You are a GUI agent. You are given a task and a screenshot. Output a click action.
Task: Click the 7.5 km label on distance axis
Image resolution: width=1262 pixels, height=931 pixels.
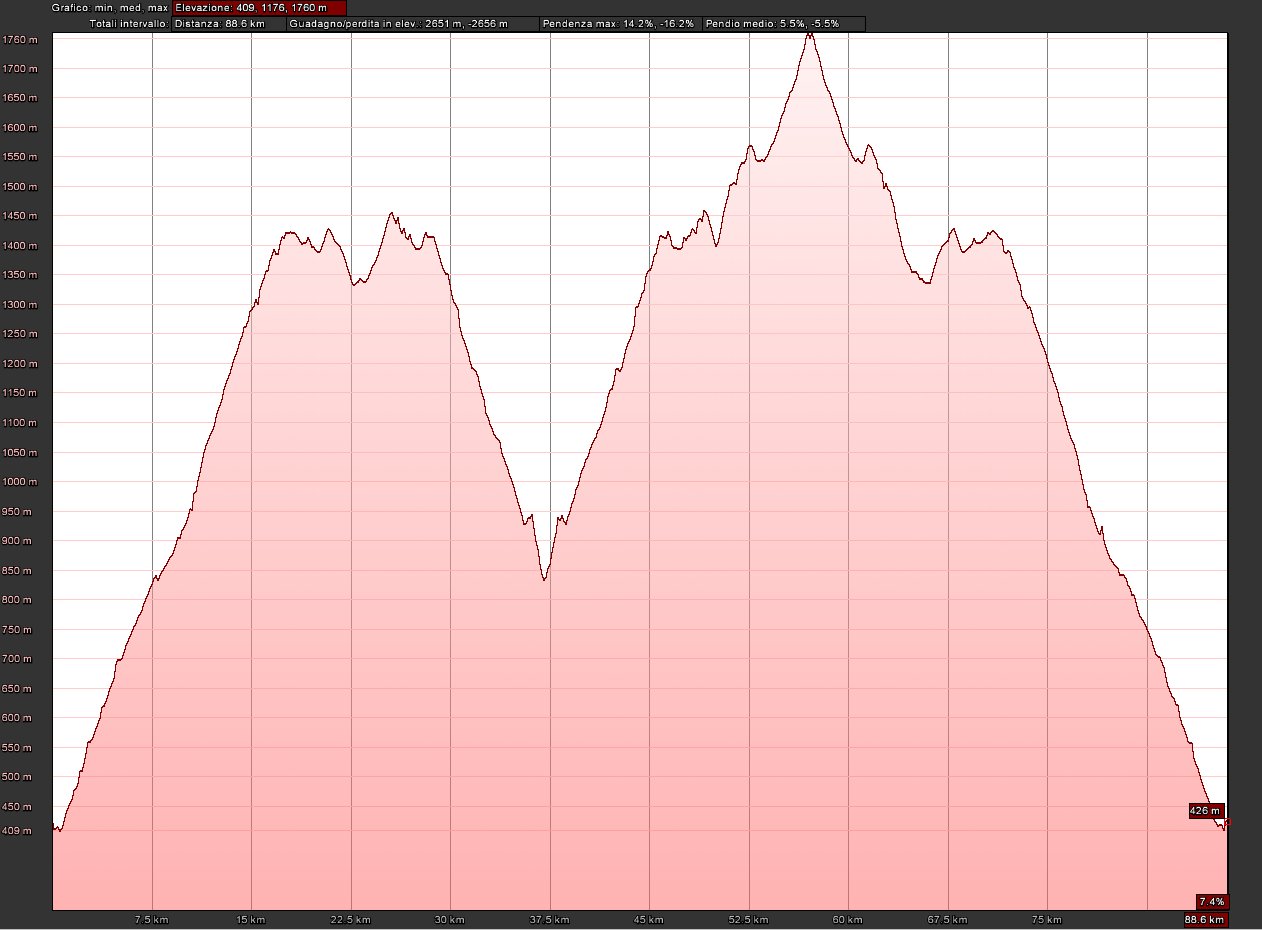point(152,919)
